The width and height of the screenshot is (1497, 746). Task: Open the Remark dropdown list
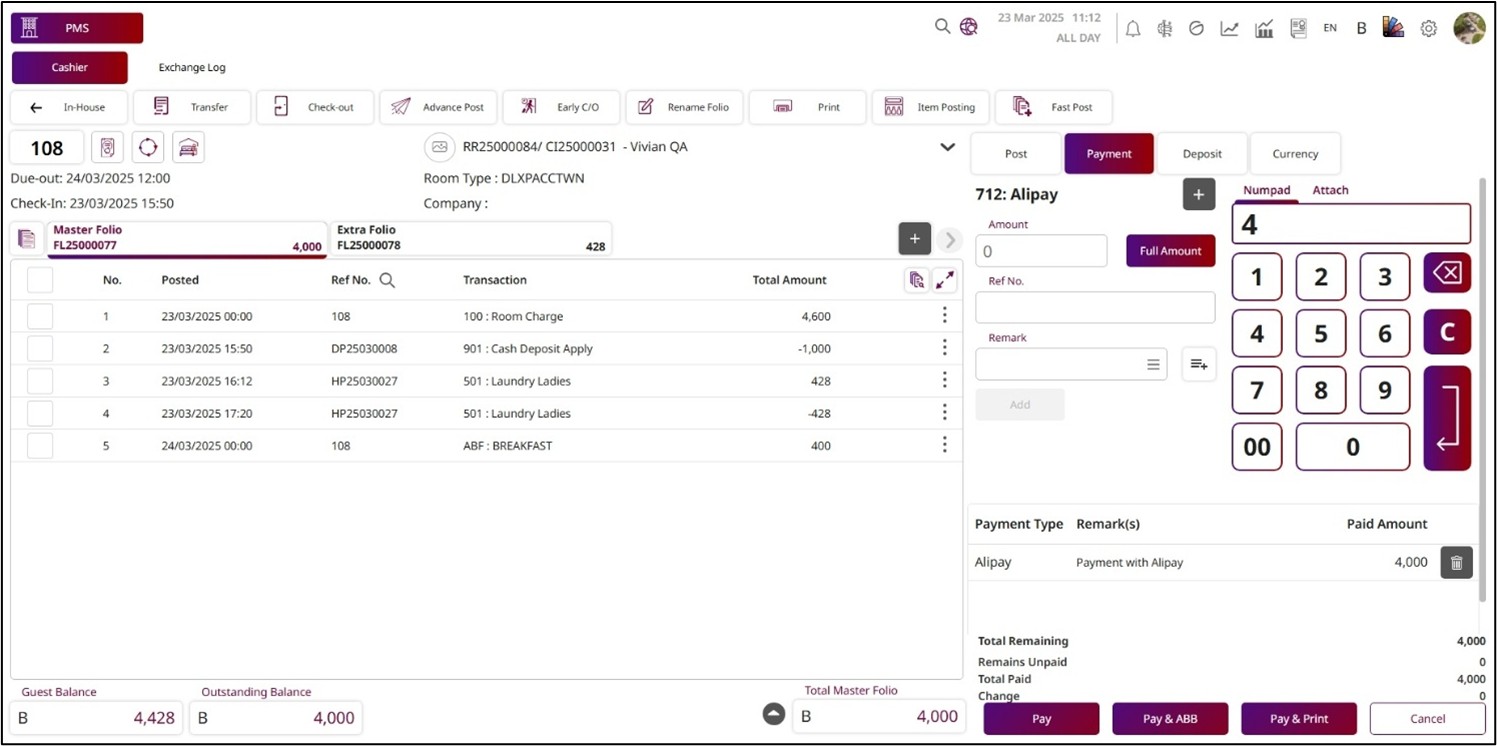[1153, 365]
